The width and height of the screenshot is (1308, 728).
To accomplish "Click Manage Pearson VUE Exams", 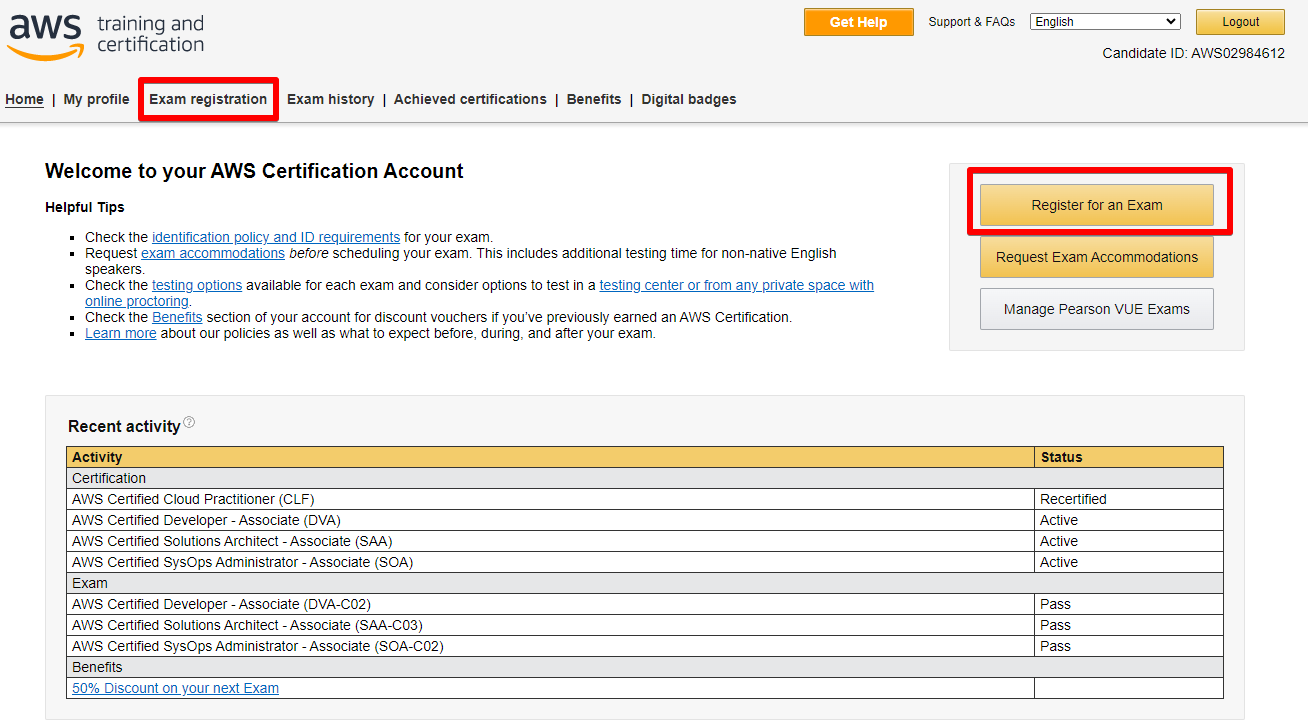I will (x=1096, y=308).
